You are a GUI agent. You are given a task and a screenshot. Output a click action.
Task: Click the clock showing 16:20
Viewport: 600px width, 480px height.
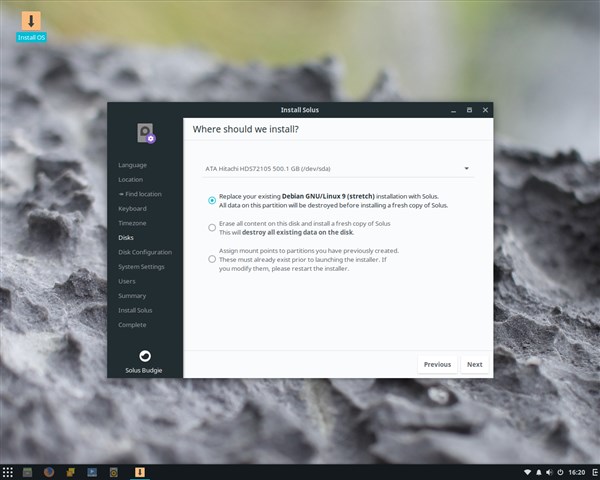pyautogui.click(x=577, y=472)
